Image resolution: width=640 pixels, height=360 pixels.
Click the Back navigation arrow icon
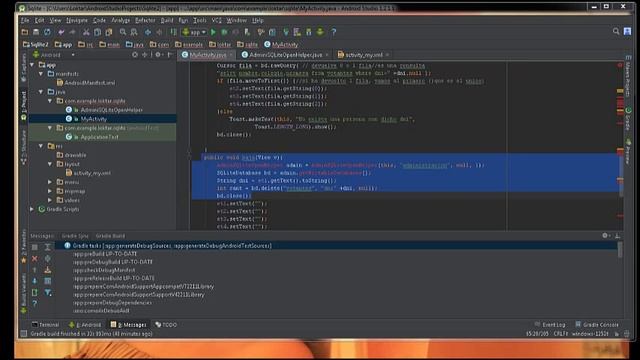click(x=148, y=32)
